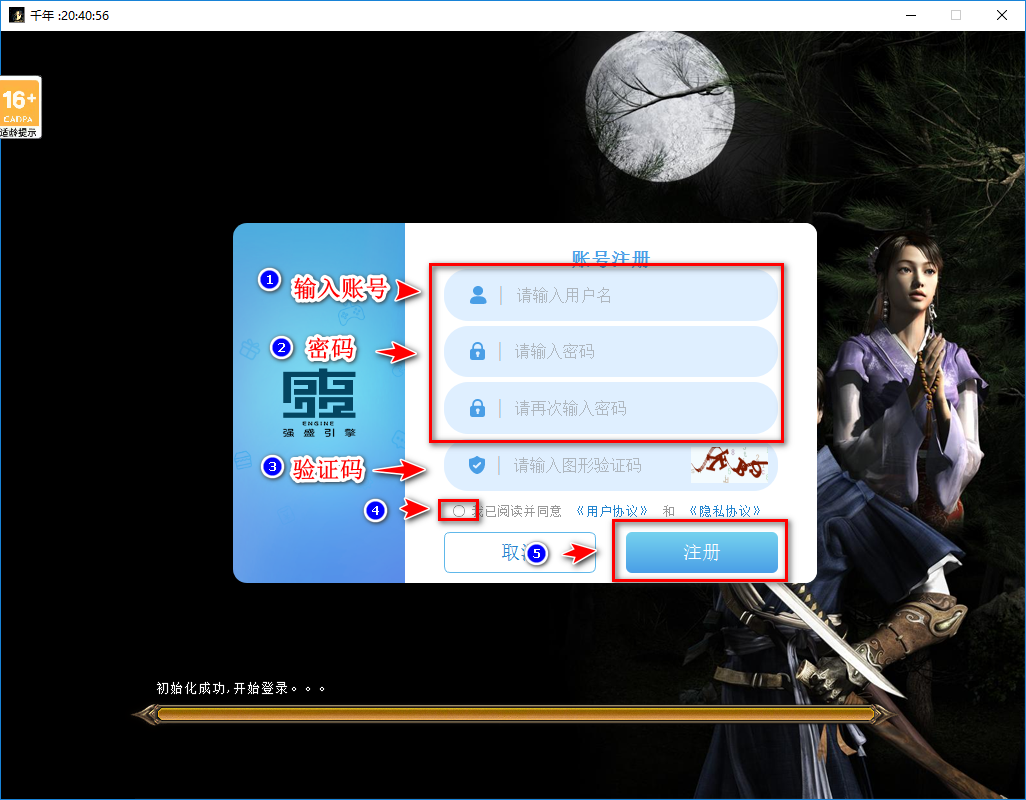Refresh the captcha image
The width and height of the screenshot is (1026, 800).
click(730, 465)
